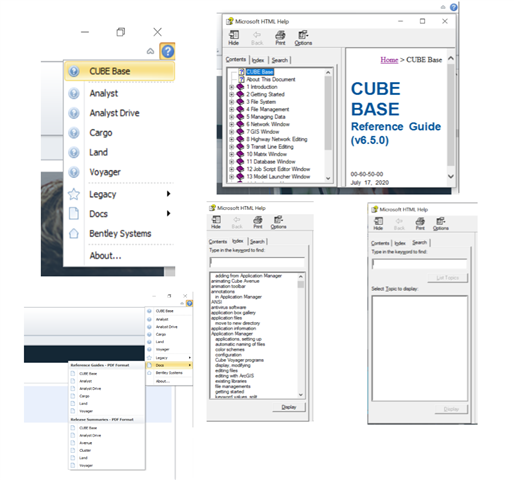Click the ribbon collapse caret beside Help icon
514x480 pixels.
[150, 51]
